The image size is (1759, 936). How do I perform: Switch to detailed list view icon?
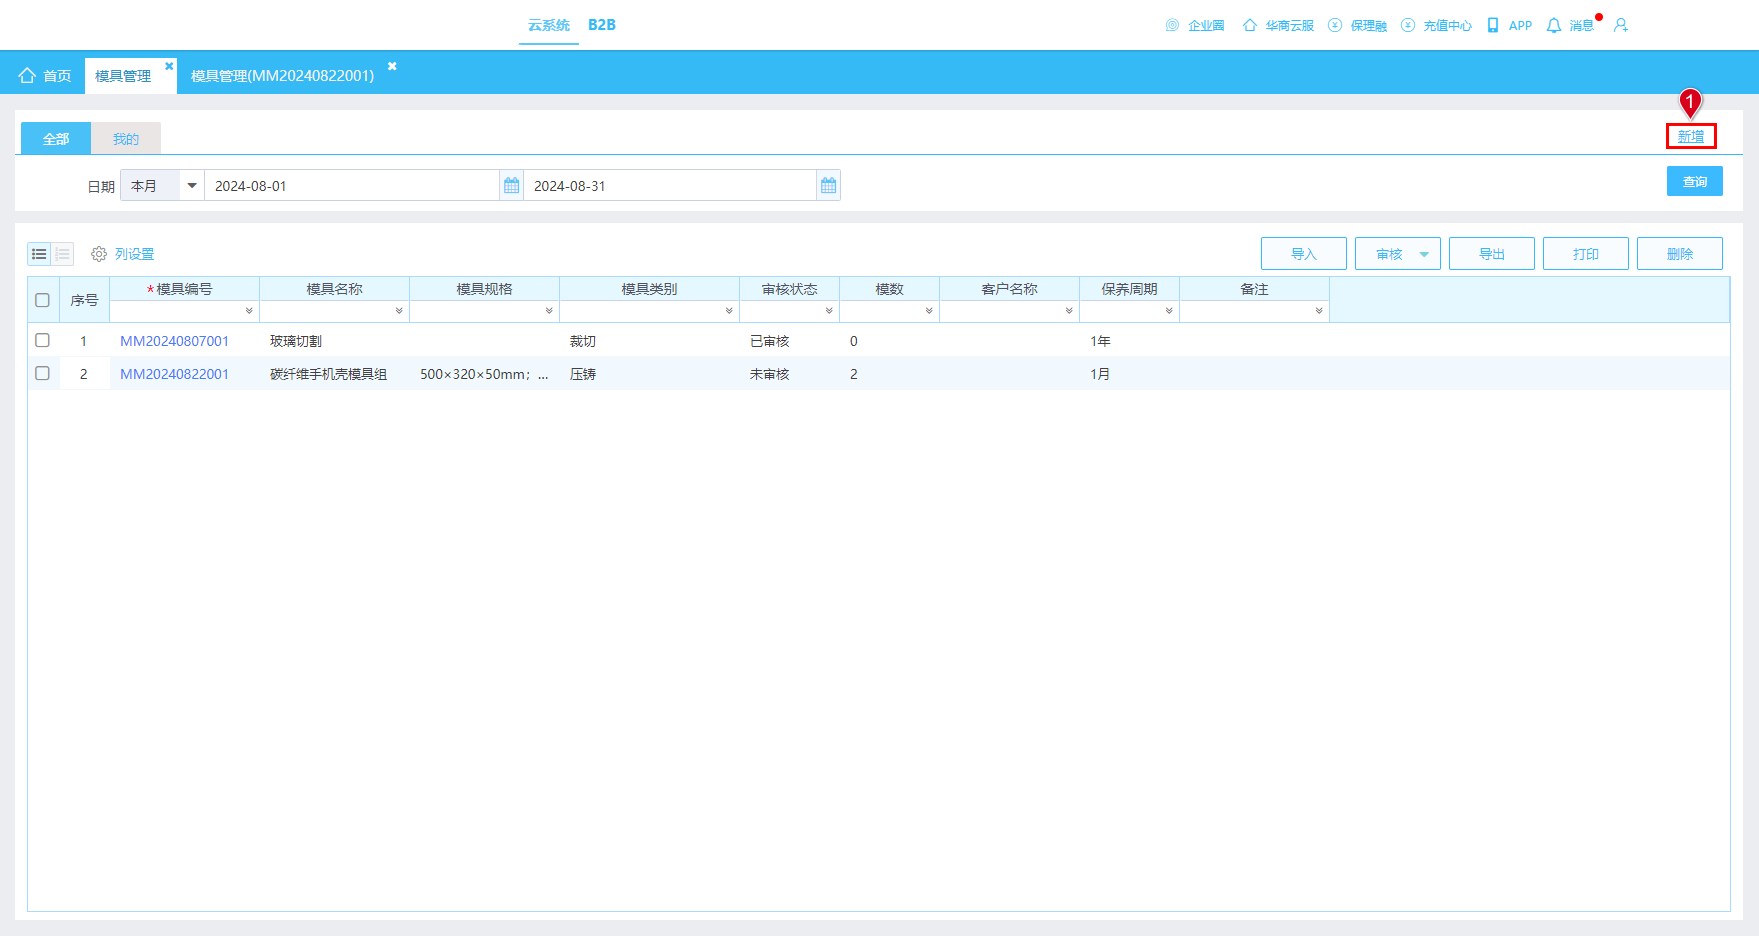[x=62, y=254]
